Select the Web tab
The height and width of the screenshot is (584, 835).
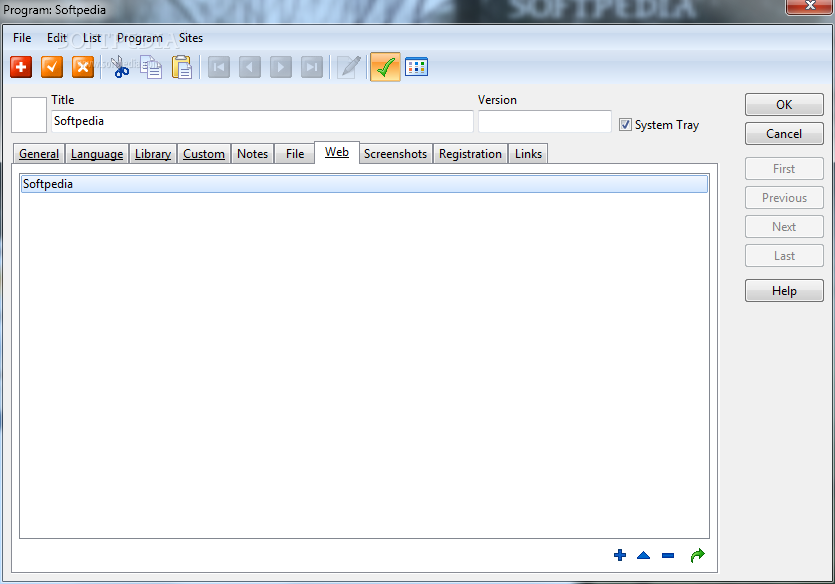tap(337, 152)
